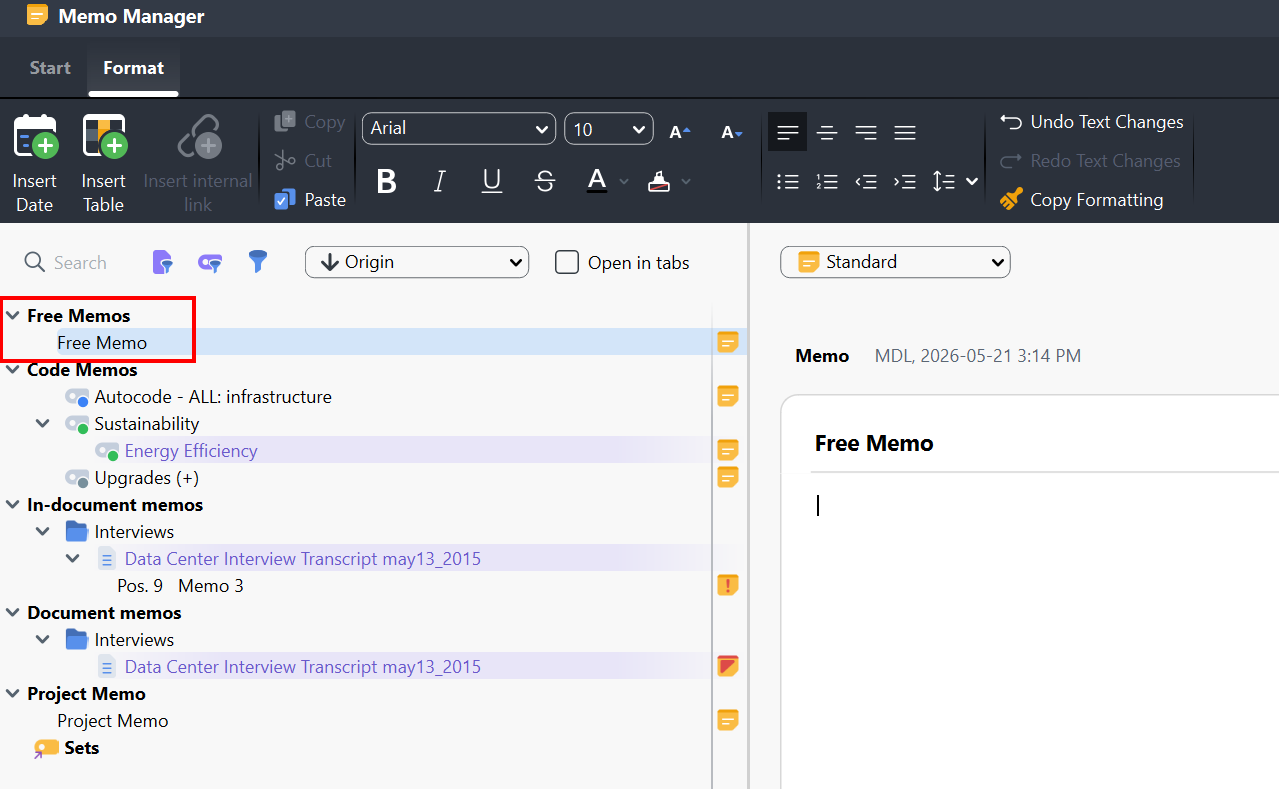The image size is (1279, 789).
Task: Collapse the Free Memos group
Action: click(x=13, y=316)
